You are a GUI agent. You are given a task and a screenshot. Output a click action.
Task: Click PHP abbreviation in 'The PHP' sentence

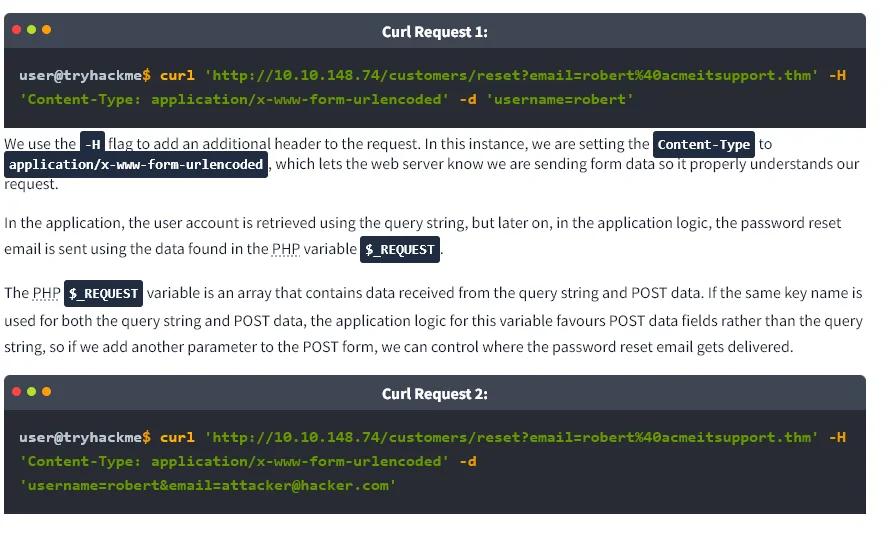click(x=46, y=293)
